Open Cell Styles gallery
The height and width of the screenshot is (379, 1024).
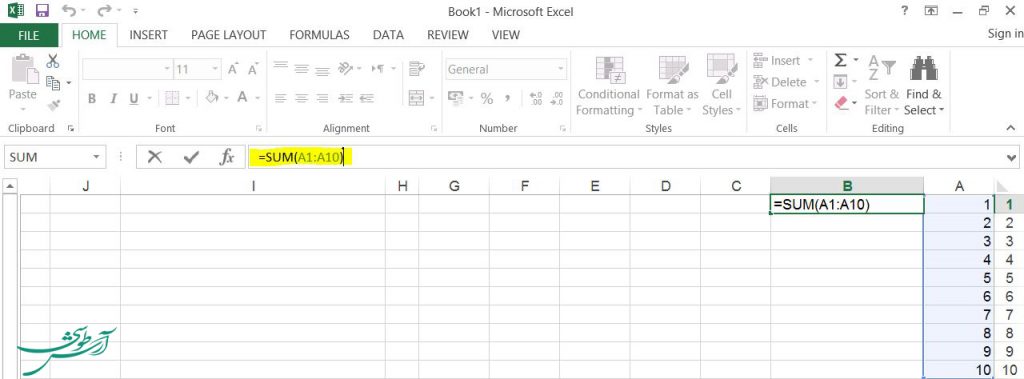point(721,86)
